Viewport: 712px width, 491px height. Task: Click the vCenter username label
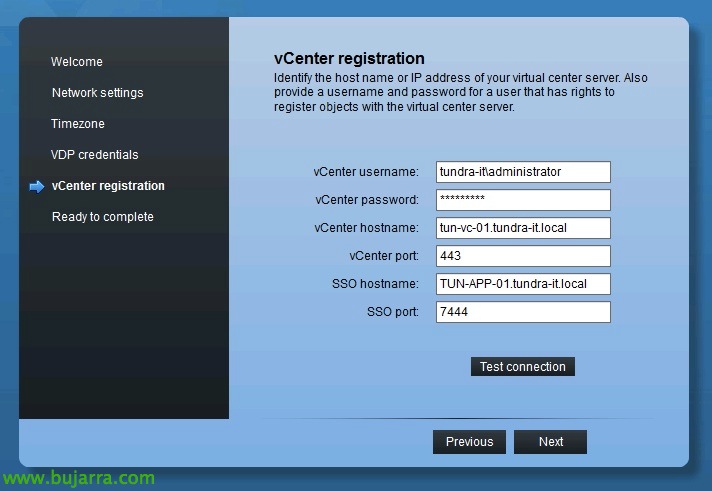coord(366,172)
